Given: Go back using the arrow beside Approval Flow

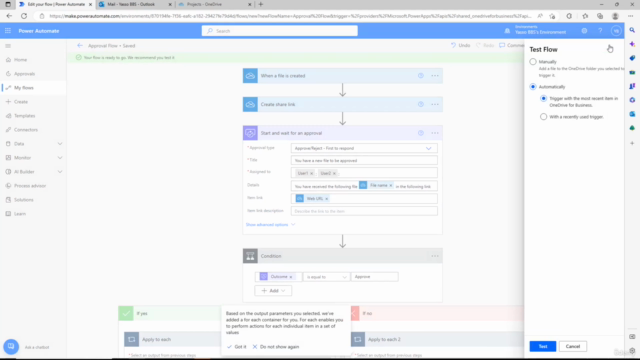Looking at the screenshot, I should 80,45.
